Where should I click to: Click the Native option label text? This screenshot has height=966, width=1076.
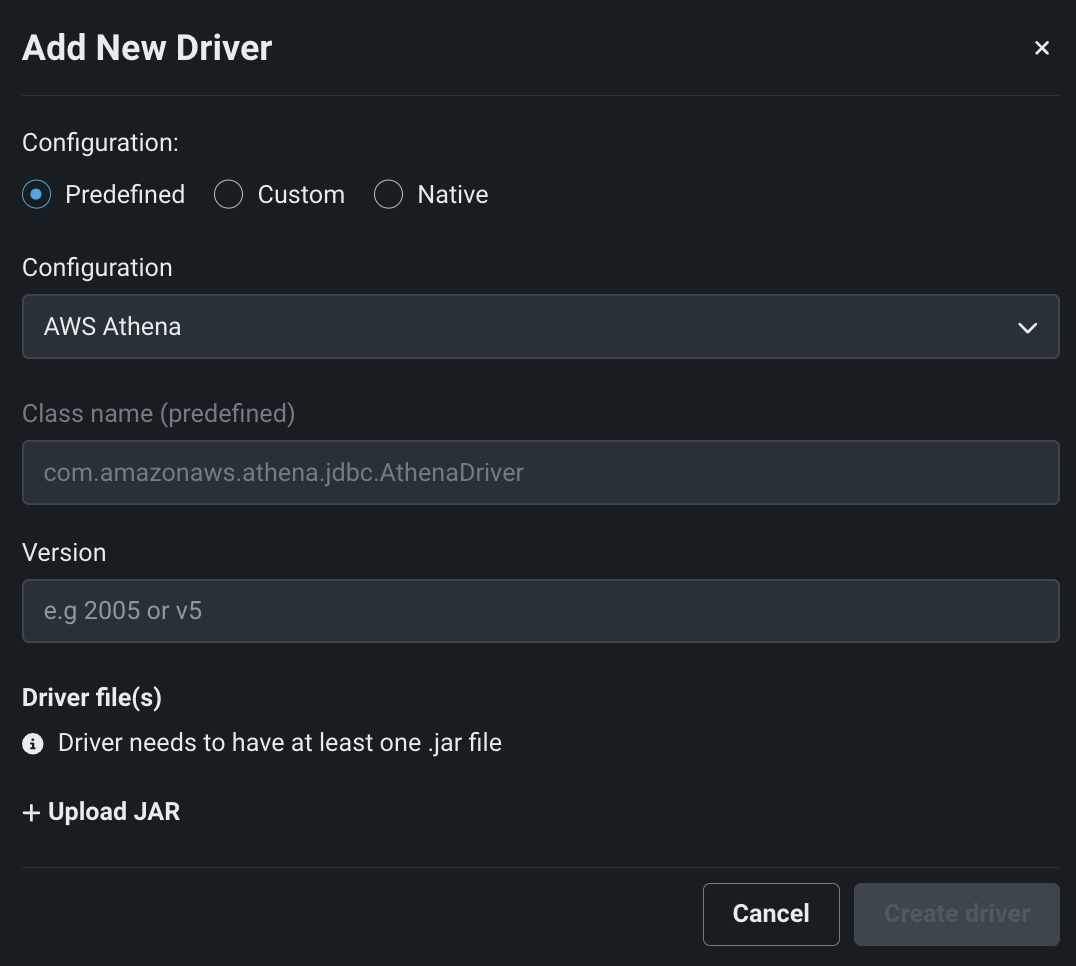pos(453,194)
